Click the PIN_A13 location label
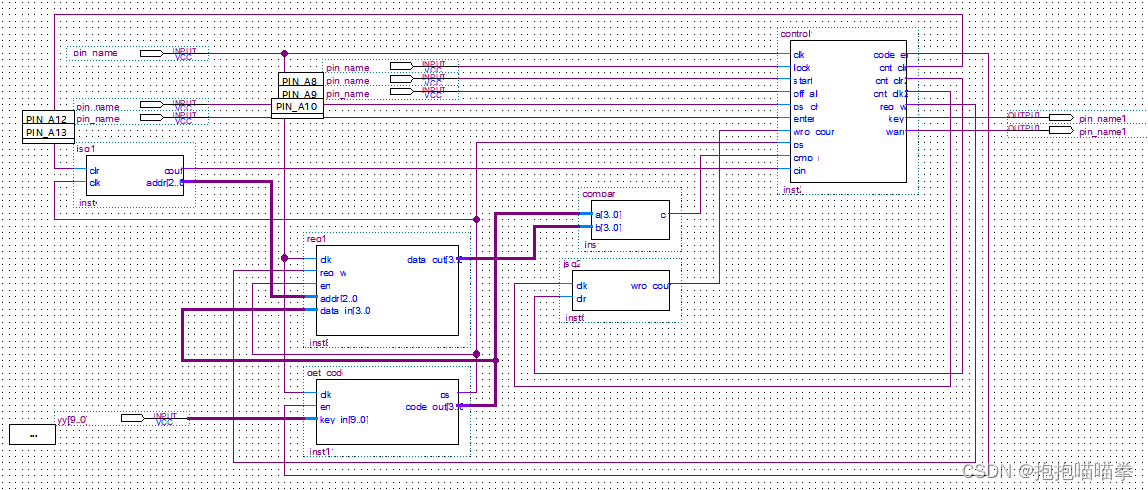Screen dimensions: 1148x490 (48, 133)
